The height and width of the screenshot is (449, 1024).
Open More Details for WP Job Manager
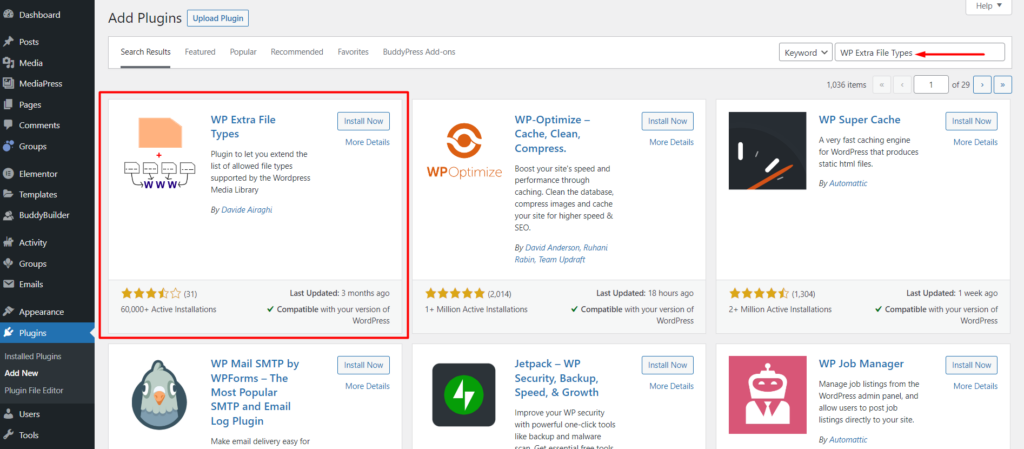[x=976, y=386]
